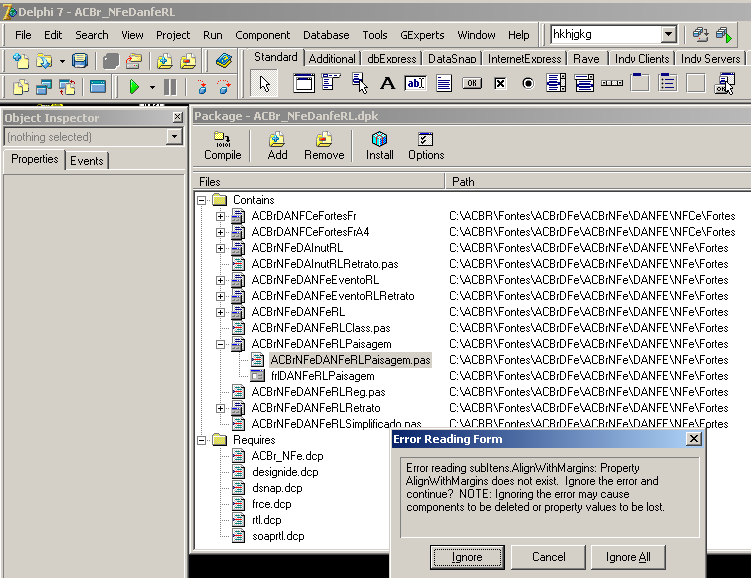Open the Project menu
Image resolution: width=751 pixels, height=578 pixels.
[173, 35]
